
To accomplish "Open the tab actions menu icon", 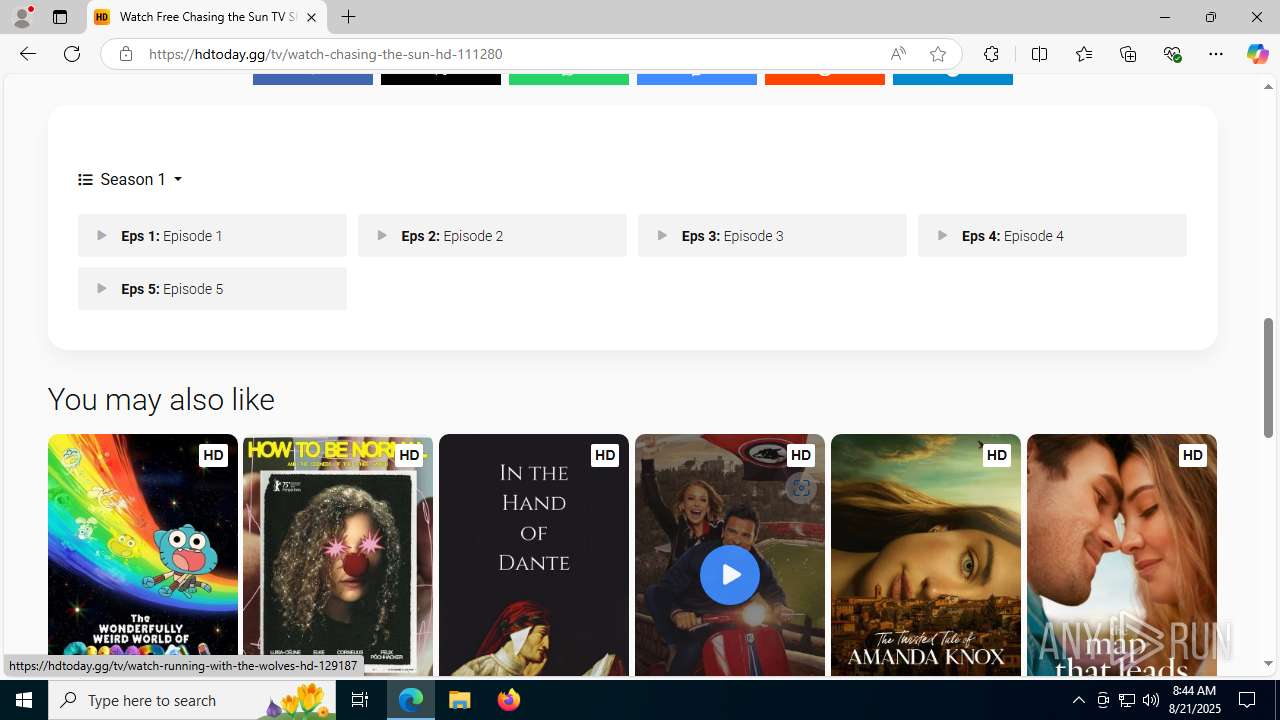I will (x=60, y=17).
